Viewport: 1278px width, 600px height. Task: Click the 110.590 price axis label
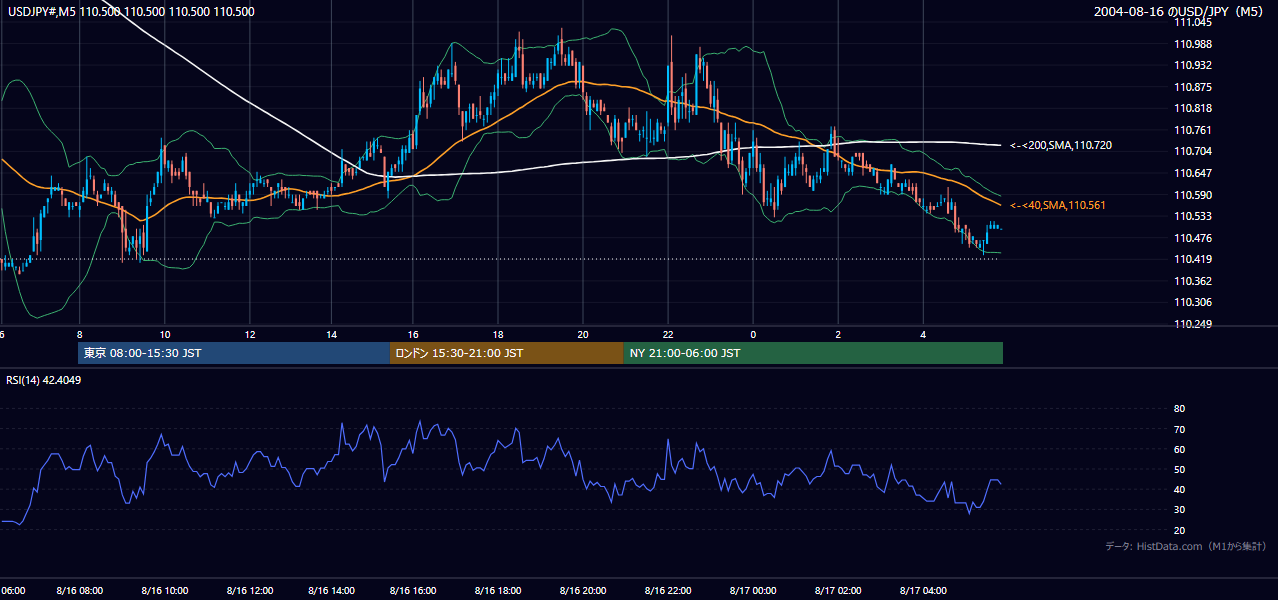[x=1194, y=195]
